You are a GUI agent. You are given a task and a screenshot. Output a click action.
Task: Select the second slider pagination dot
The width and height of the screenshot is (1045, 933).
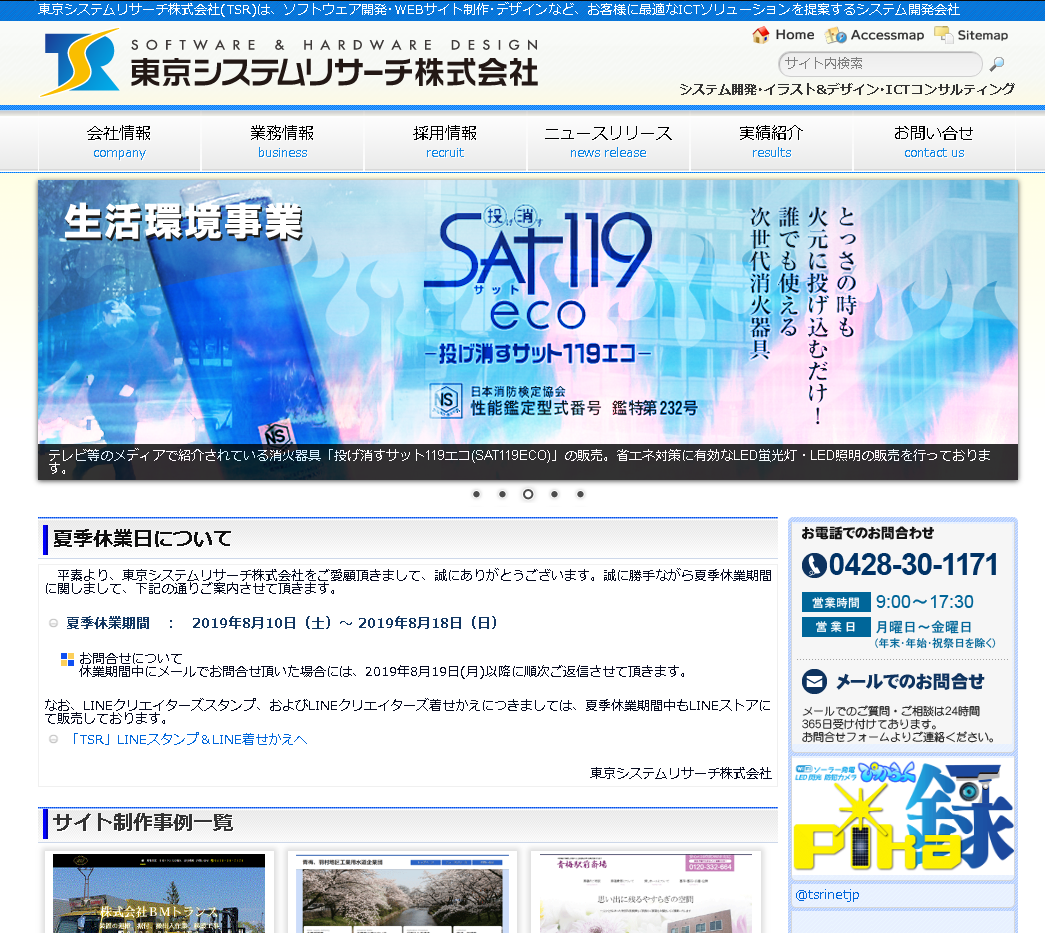tap(502, 494)
